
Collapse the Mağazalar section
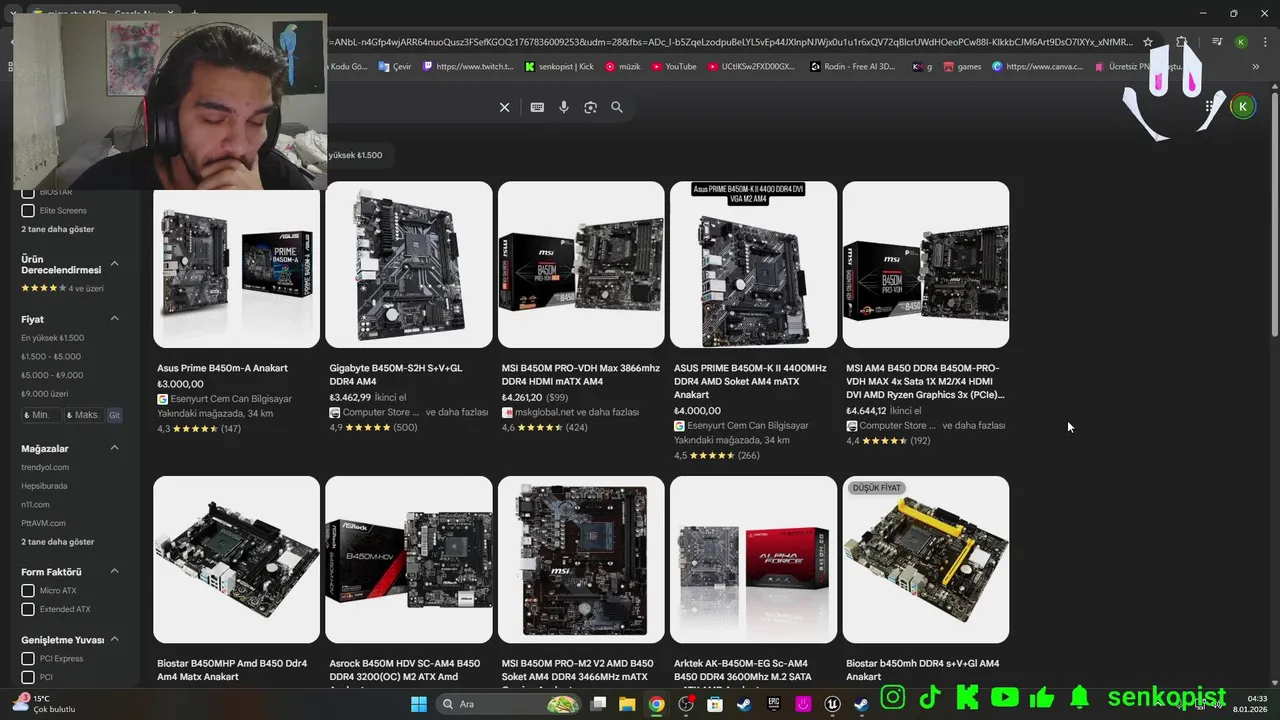pyautogui.click(x=114, y=448)
